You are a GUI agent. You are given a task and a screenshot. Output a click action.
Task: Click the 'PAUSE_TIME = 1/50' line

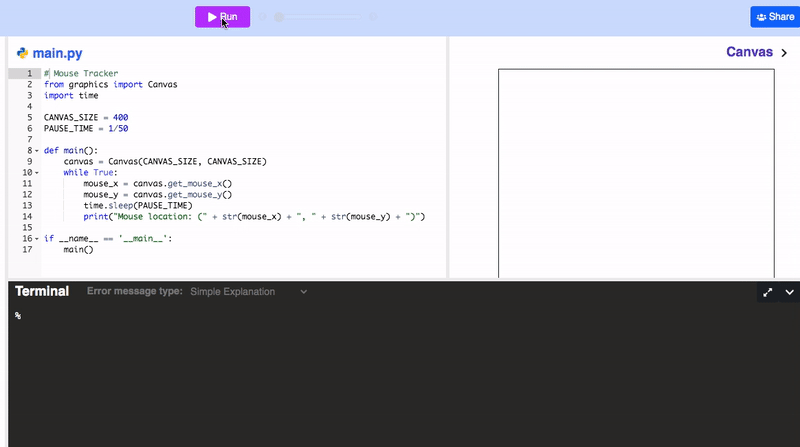coord(86,129)
